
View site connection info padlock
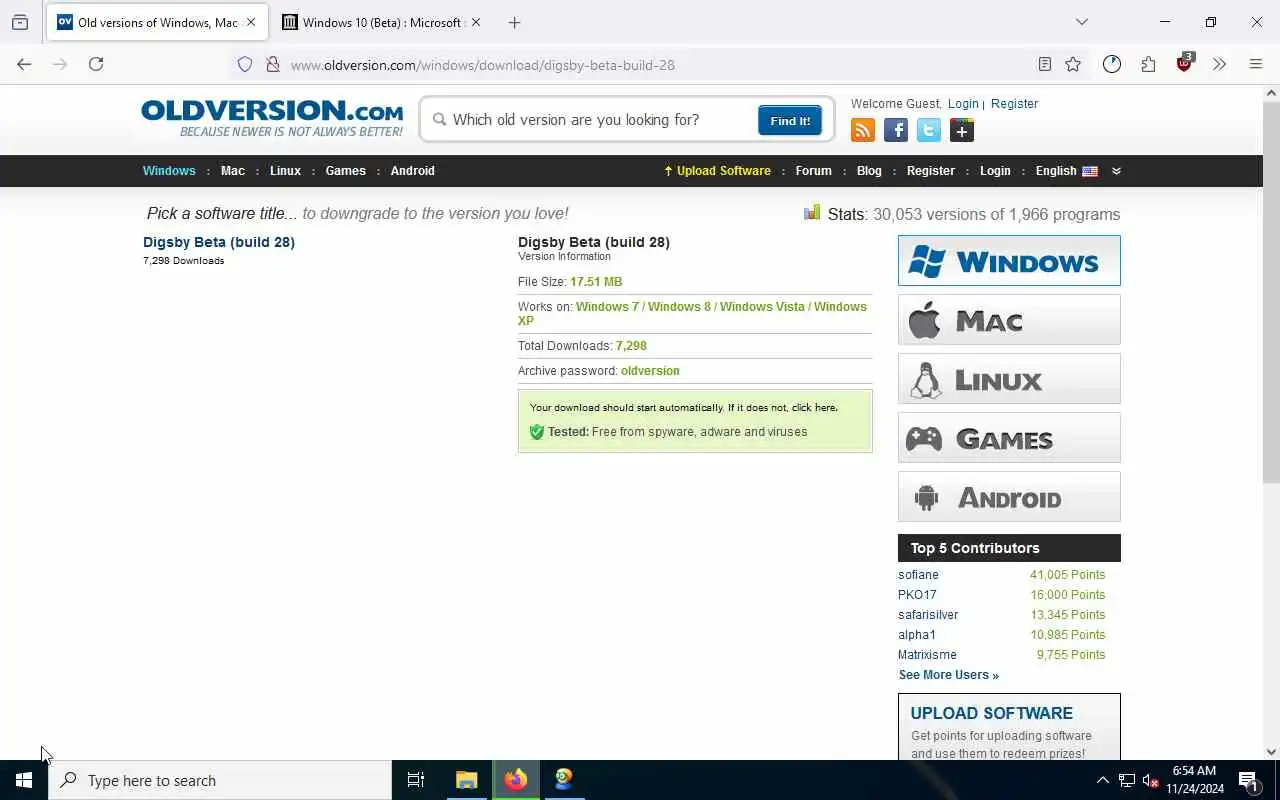coord(272,64)
